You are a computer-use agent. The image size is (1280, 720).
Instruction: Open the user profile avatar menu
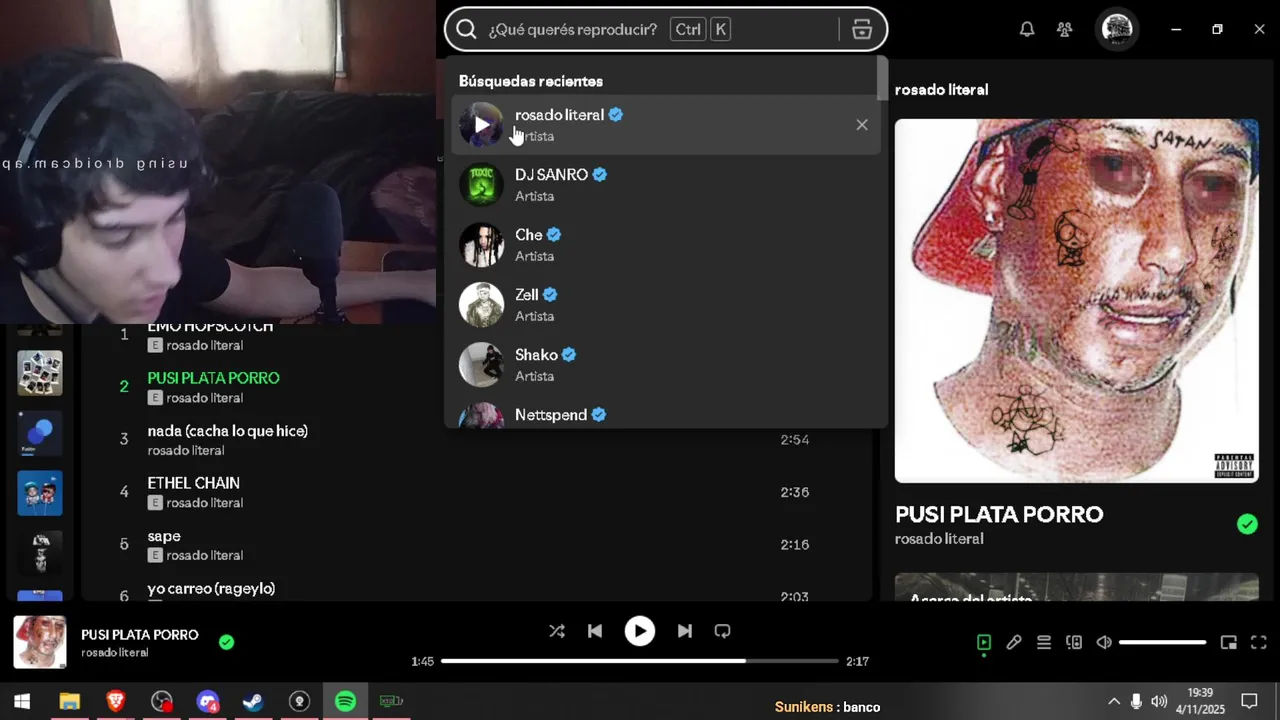click(x=1117, y=29)
